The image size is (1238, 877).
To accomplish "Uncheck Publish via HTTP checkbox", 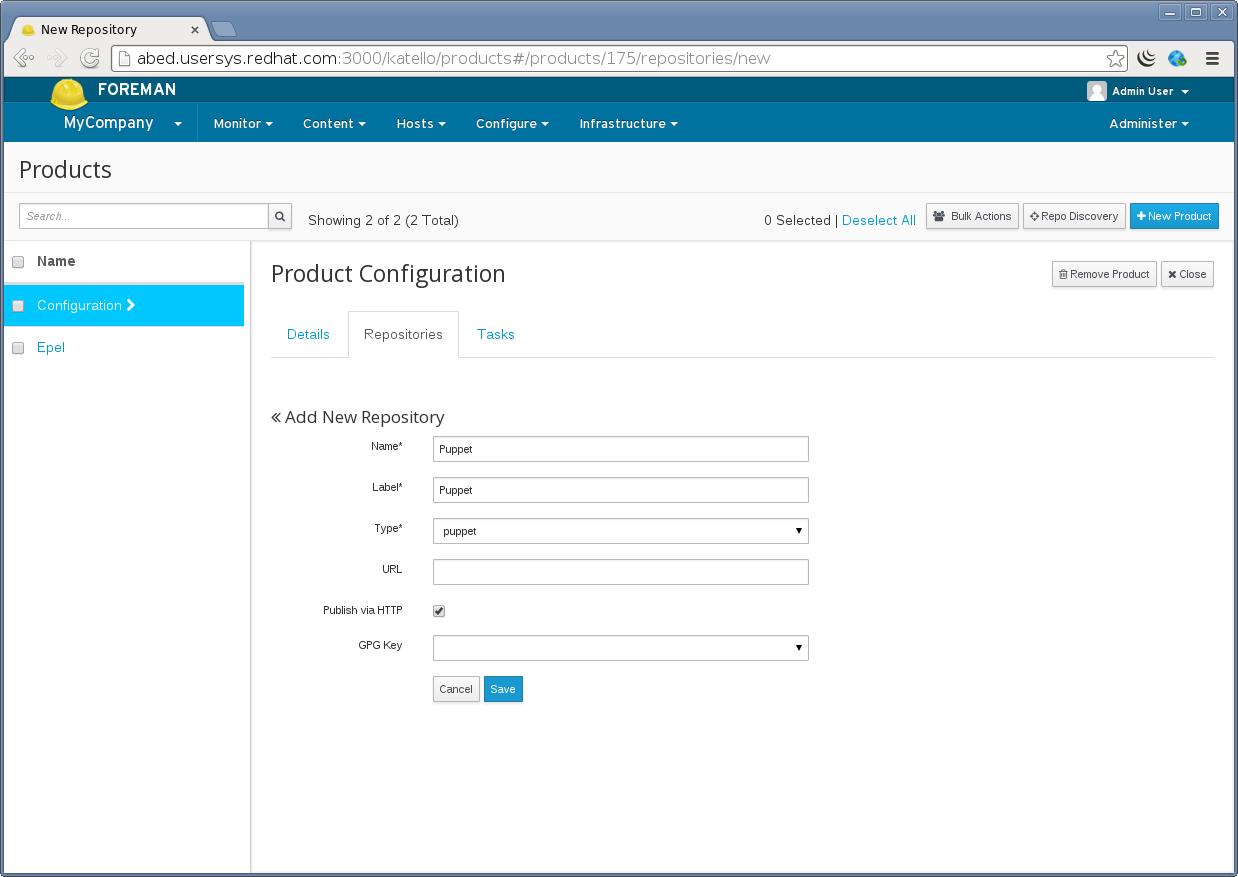I will click(439, 611).
